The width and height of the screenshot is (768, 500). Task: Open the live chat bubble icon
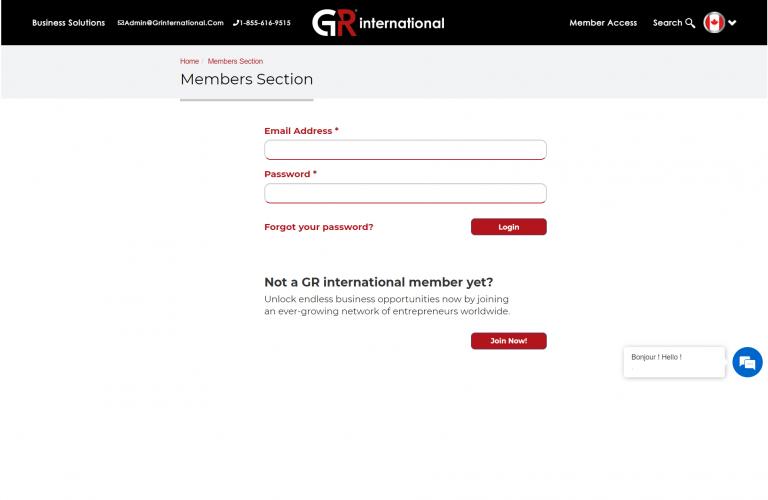tap(747, 362)
